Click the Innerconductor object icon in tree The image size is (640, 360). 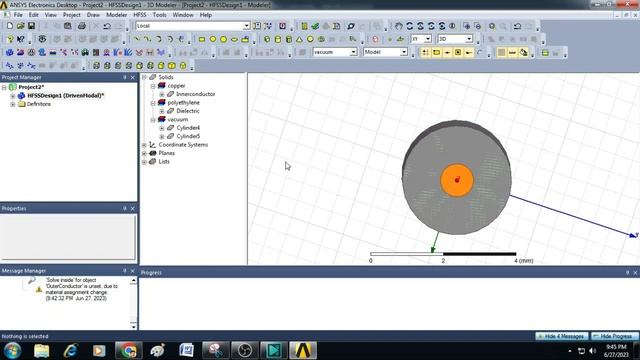(x=171, y=94)
